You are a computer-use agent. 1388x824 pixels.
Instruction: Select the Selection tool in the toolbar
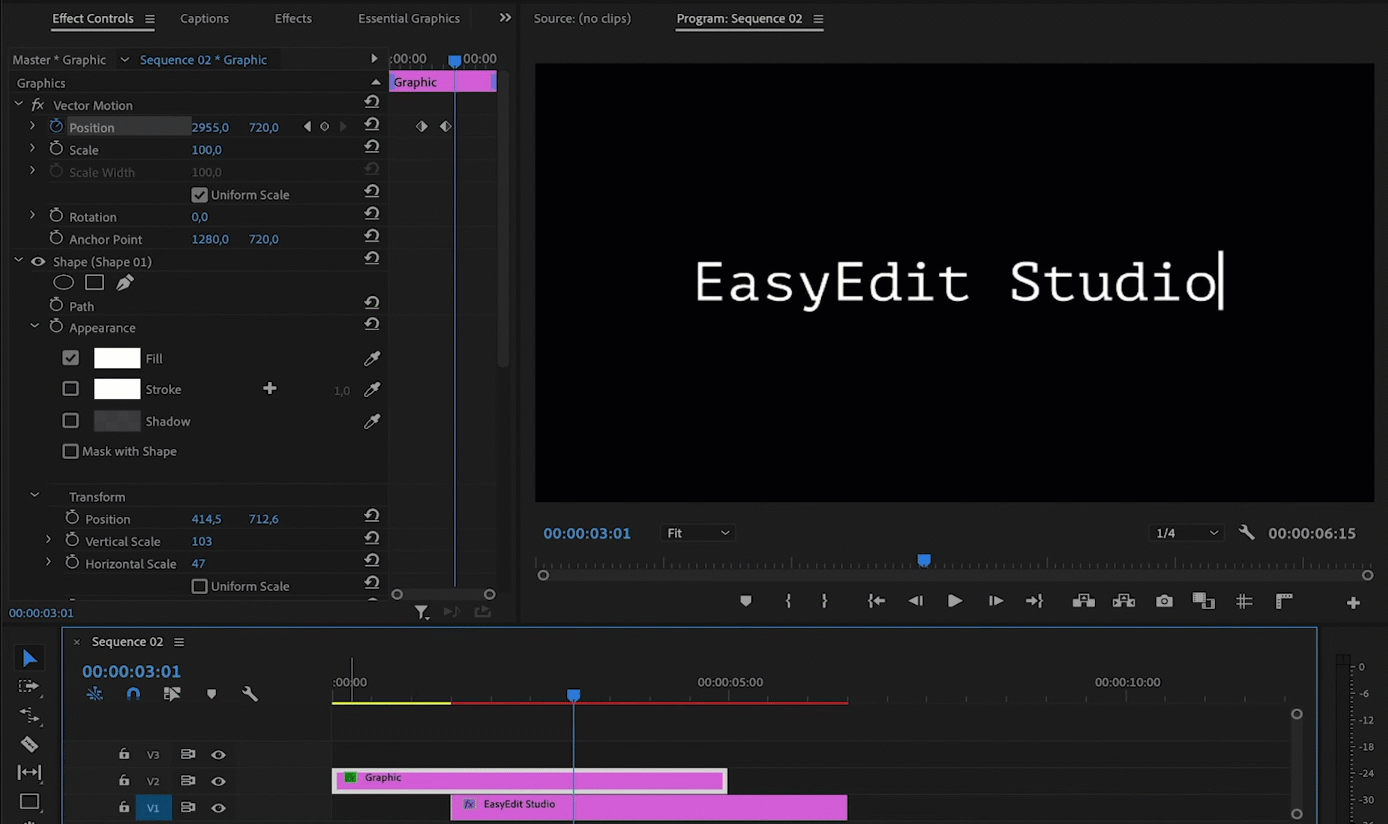pos(29,657)
